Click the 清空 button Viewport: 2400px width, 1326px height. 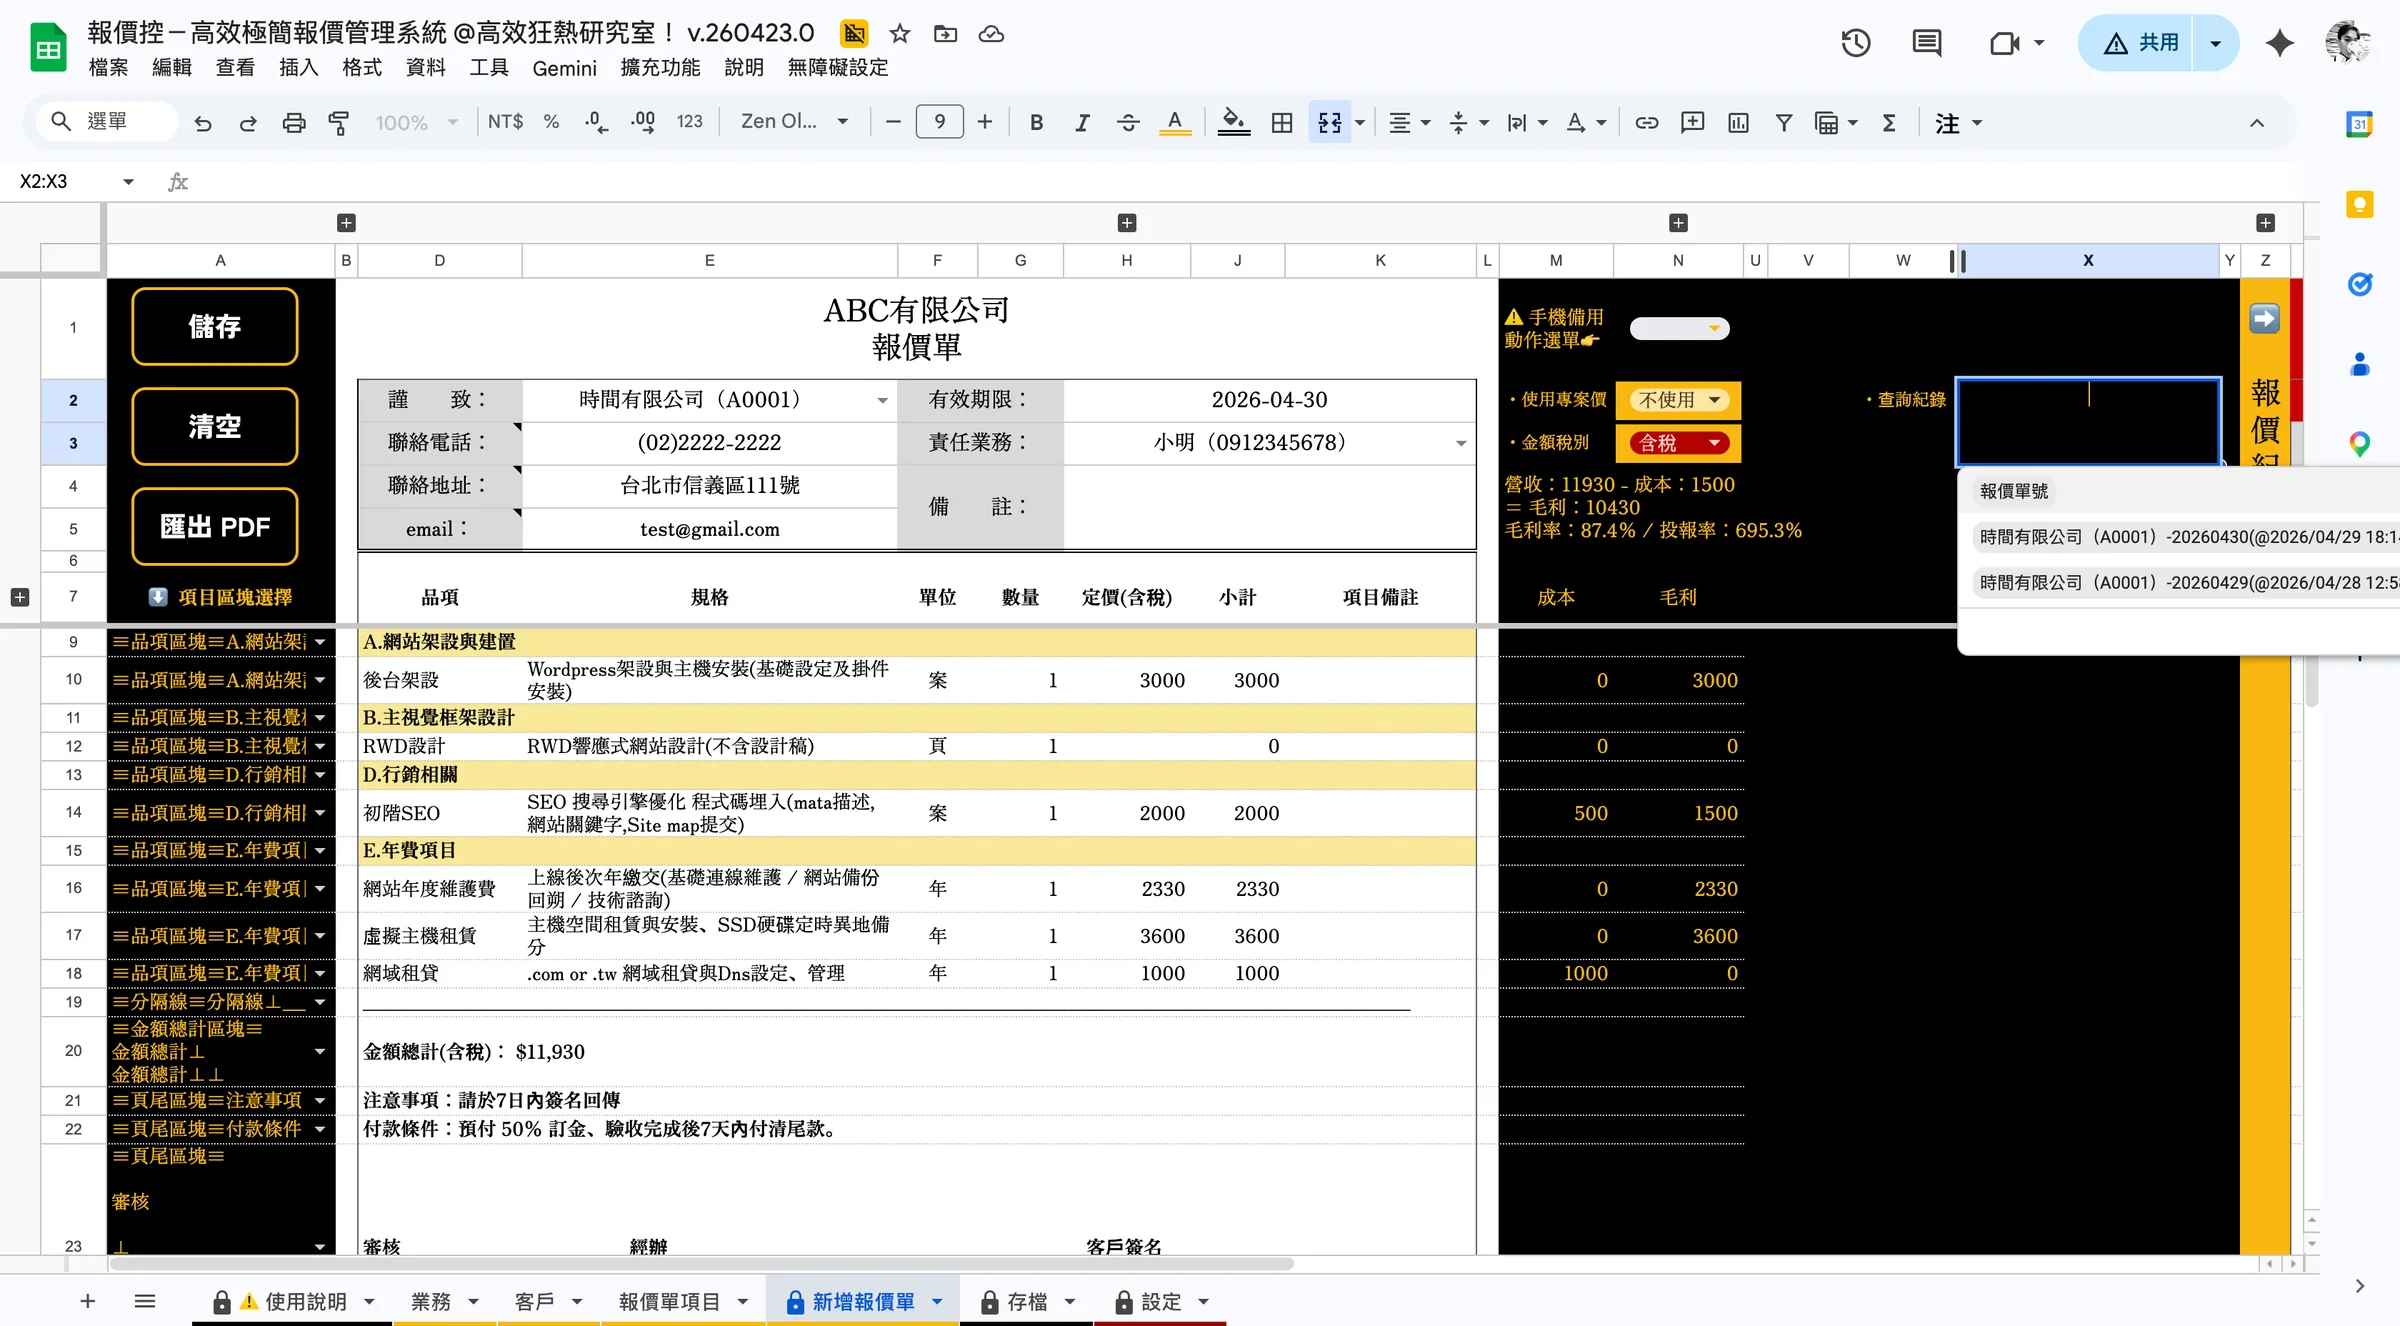click(215, 427)
